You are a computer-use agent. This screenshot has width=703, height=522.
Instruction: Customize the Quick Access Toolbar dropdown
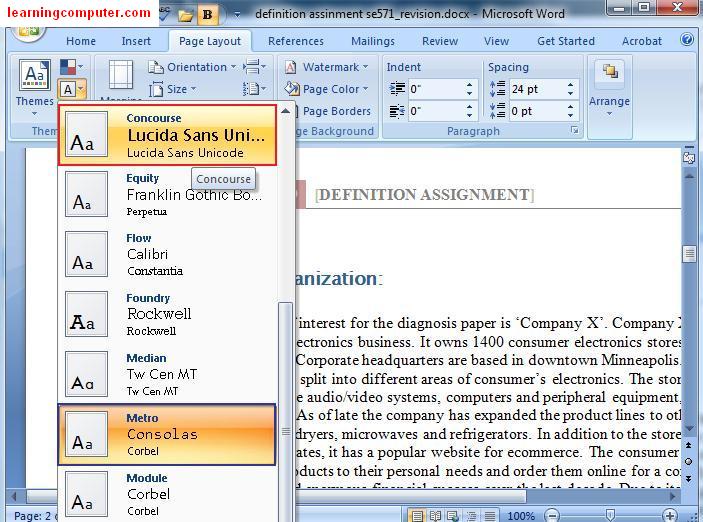[x=237, y=15]
